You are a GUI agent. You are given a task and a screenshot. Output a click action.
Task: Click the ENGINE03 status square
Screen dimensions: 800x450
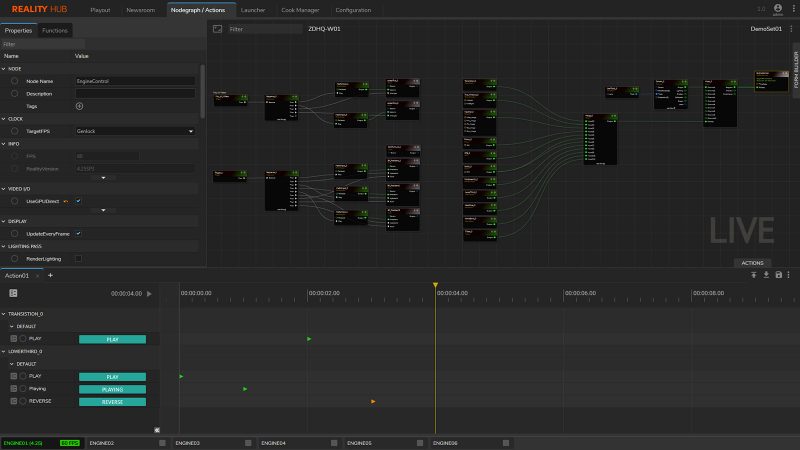248,443
